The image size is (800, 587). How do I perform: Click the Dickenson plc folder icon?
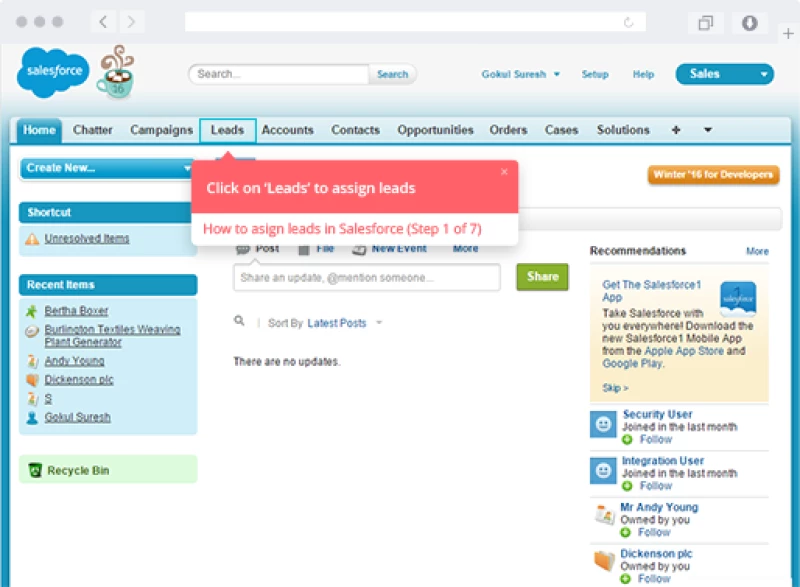click(x=602, y=561)
